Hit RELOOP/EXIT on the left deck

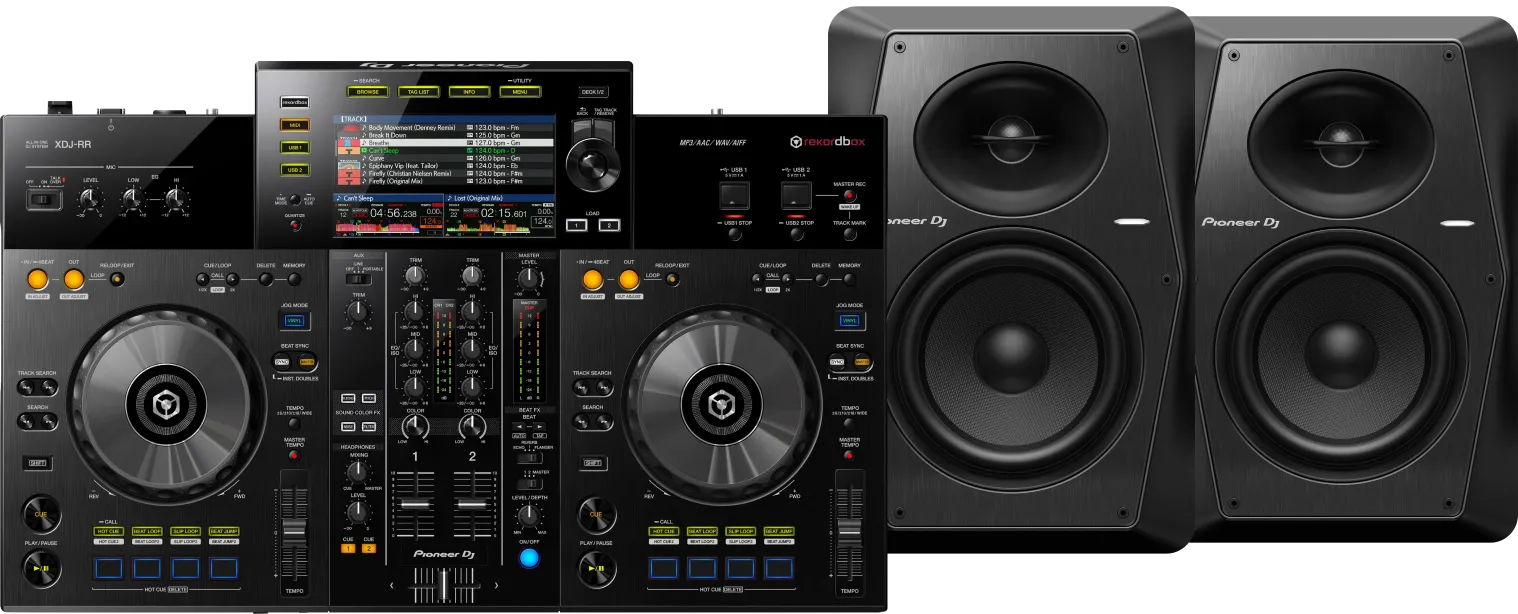117,279
